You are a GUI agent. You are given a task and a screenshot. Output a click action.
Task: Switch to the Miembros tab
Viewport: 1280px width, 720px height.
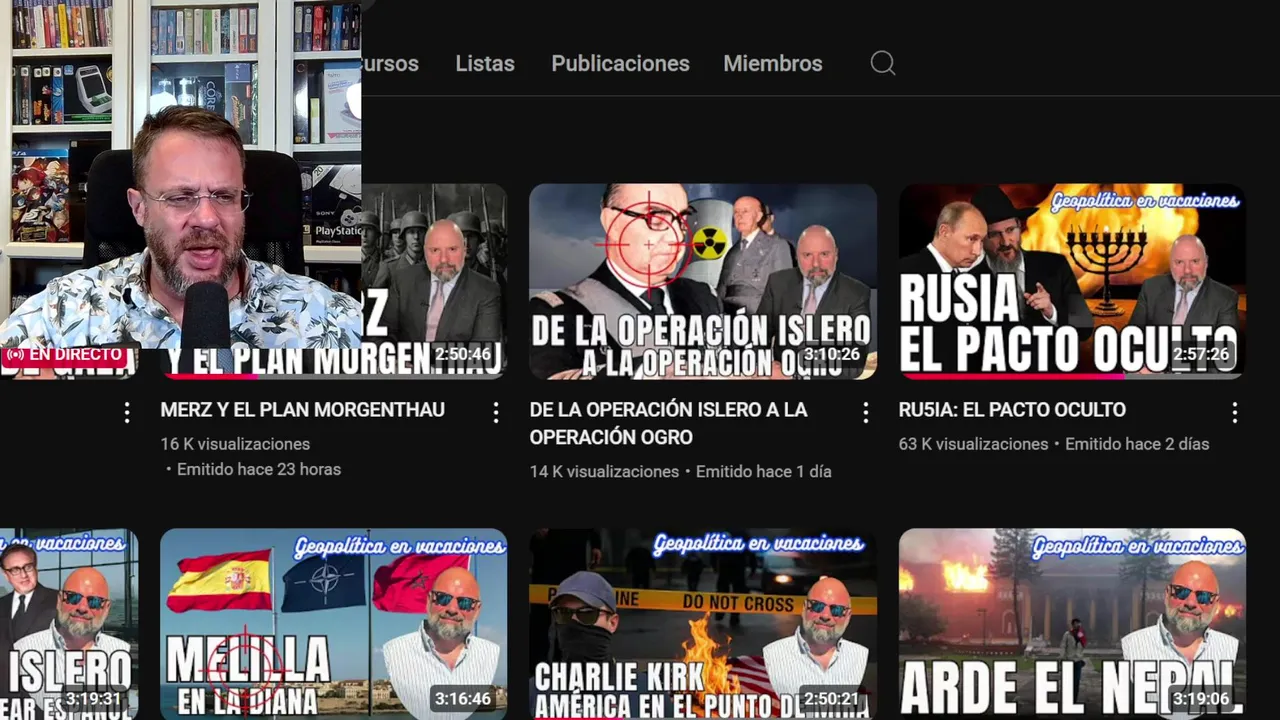(x=773, y=63)
